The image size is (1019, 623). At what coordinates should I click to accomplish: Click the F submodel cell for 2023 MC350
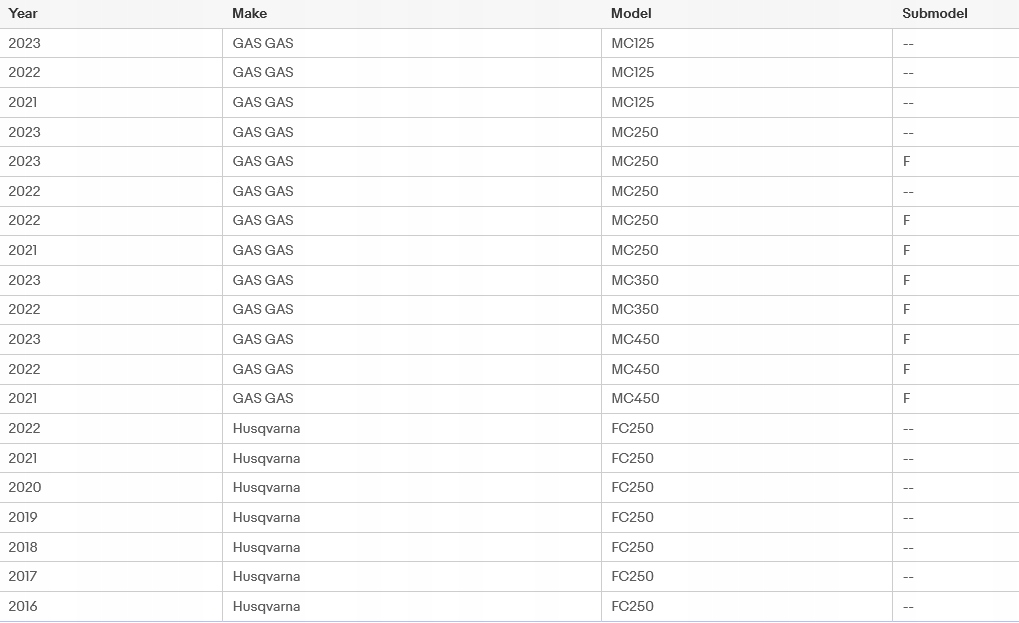907,280
